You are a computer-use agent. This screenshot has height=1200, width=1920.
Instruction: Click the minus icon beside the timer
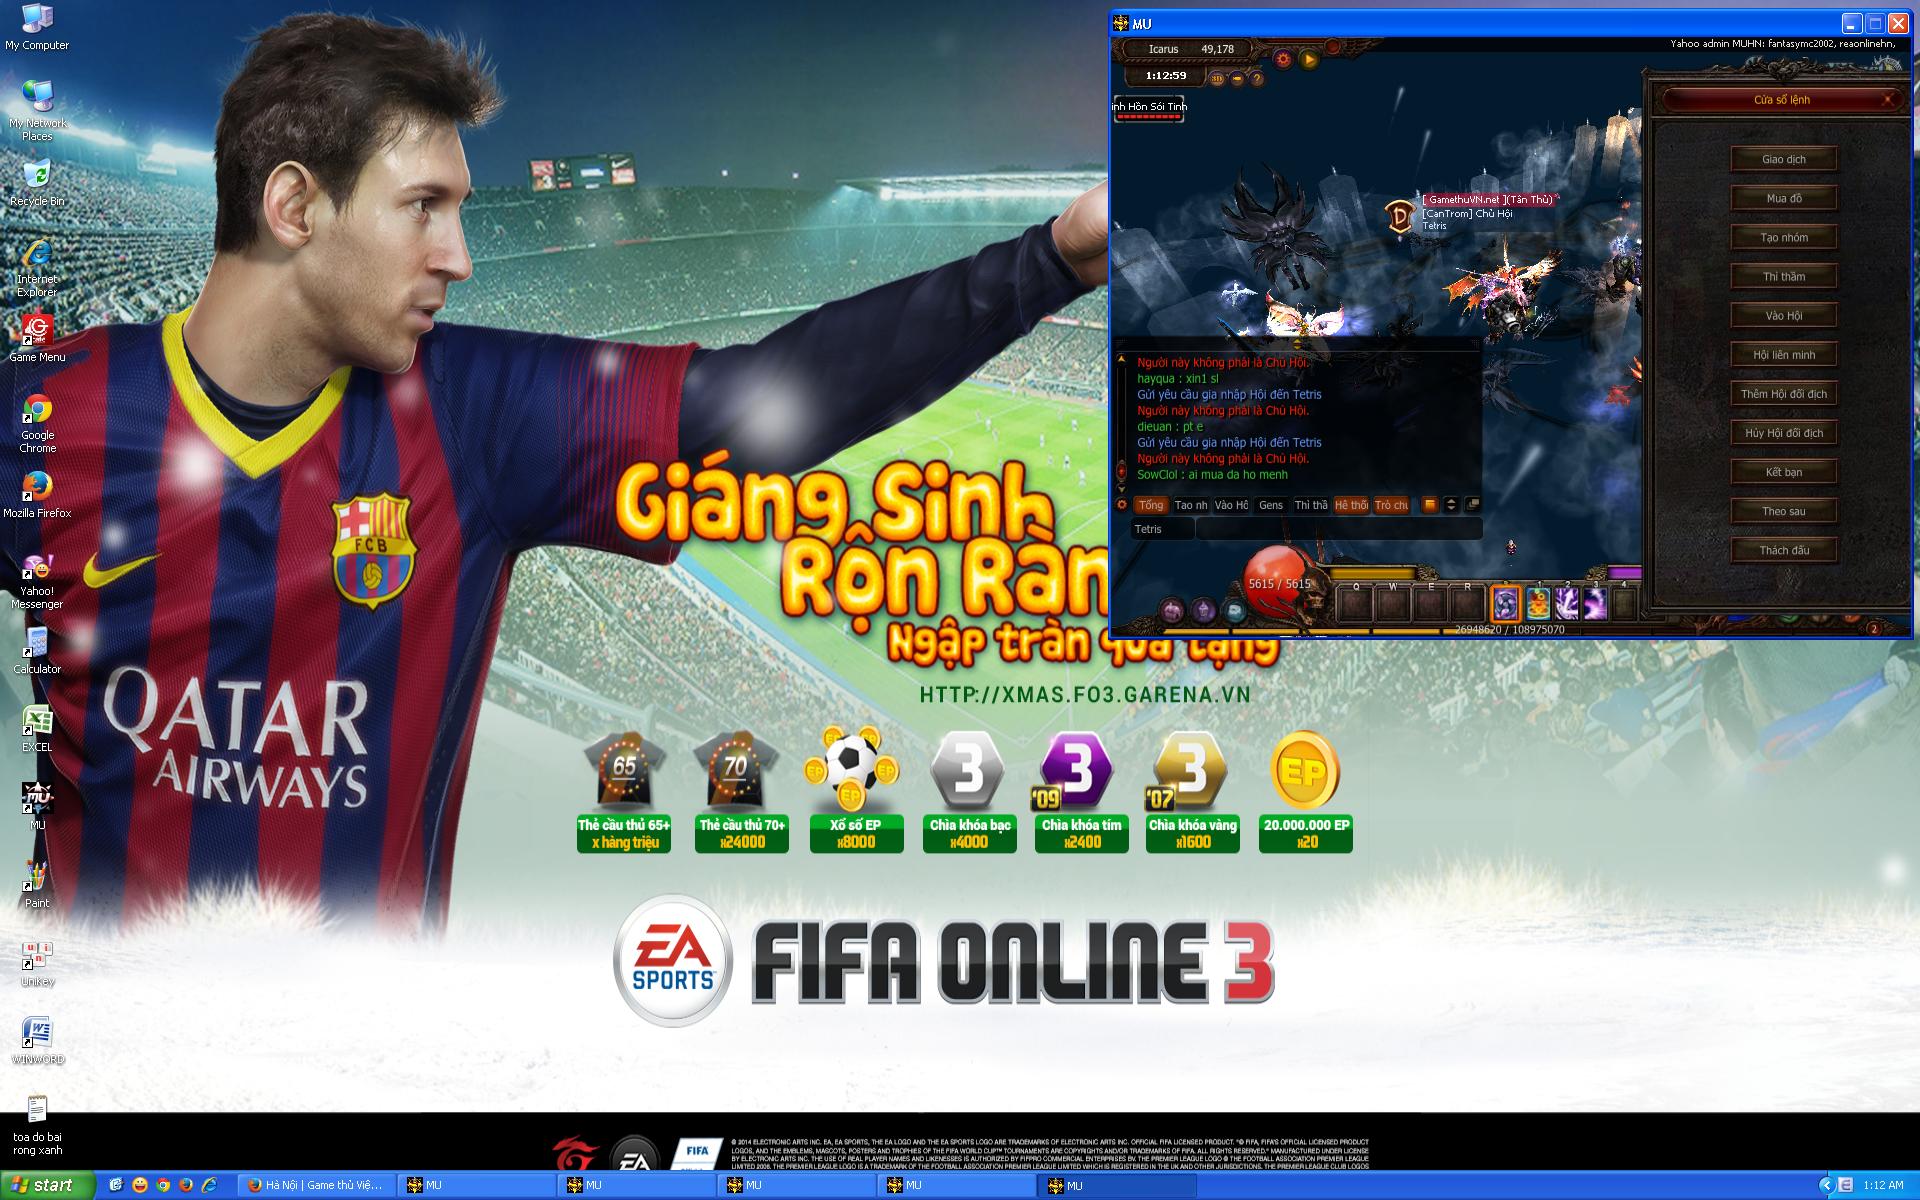click(1237, 77)
